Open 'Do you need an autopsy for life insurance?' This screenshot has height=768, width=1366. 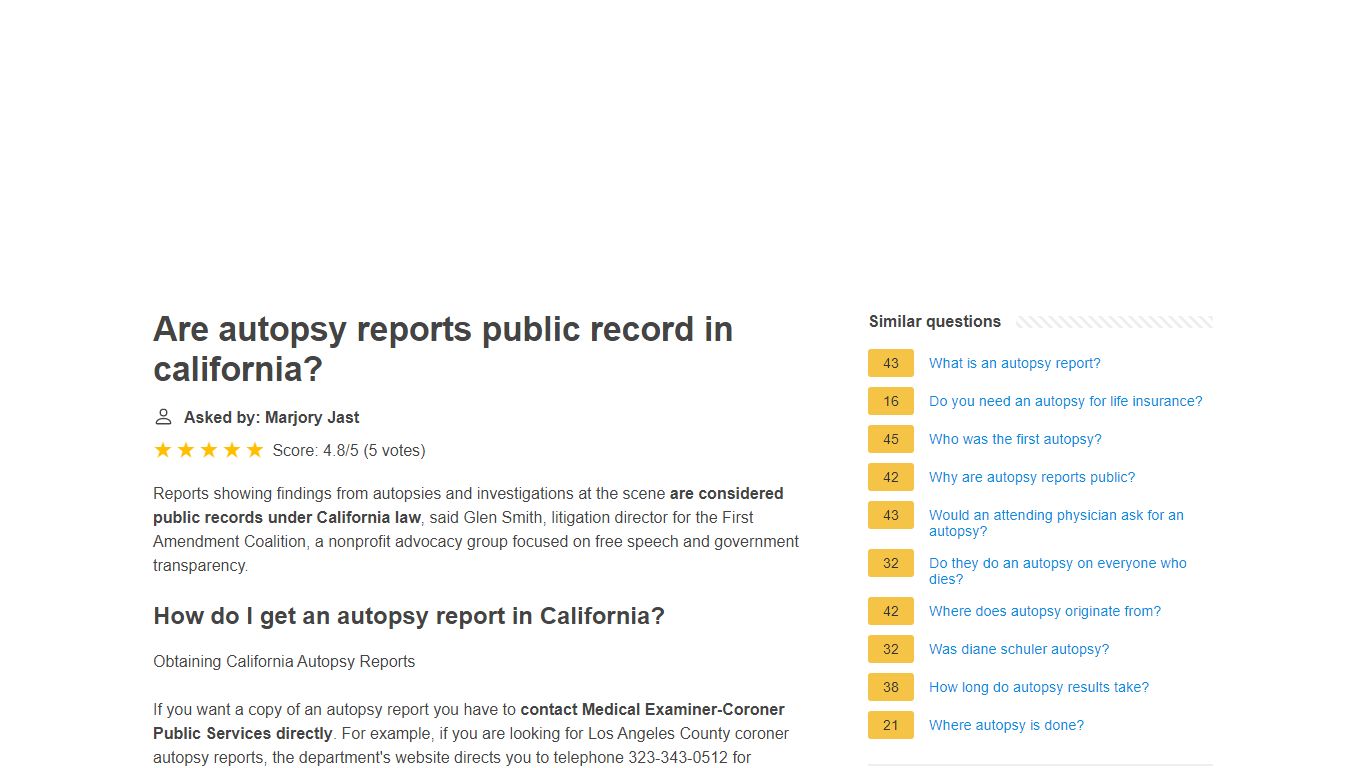pos(1065,401)
